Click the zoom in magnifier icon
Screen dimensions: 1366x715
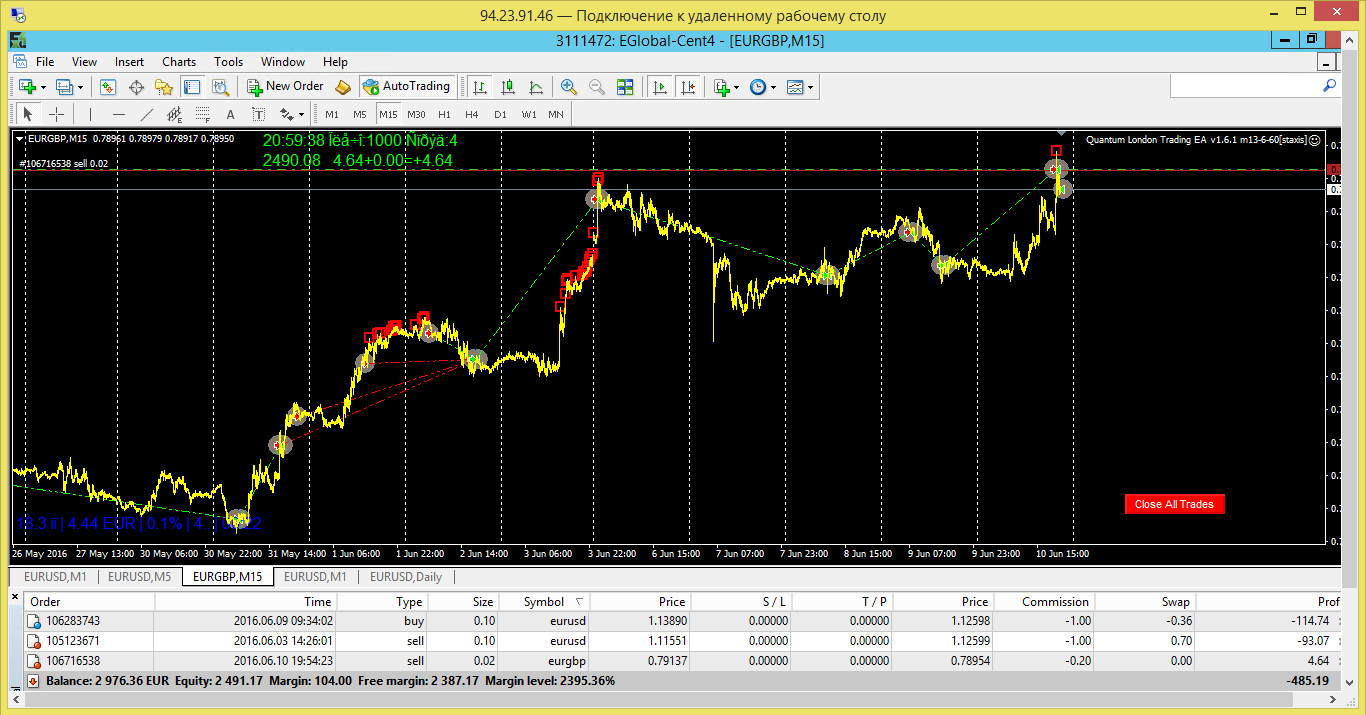(x=569, y=87)
